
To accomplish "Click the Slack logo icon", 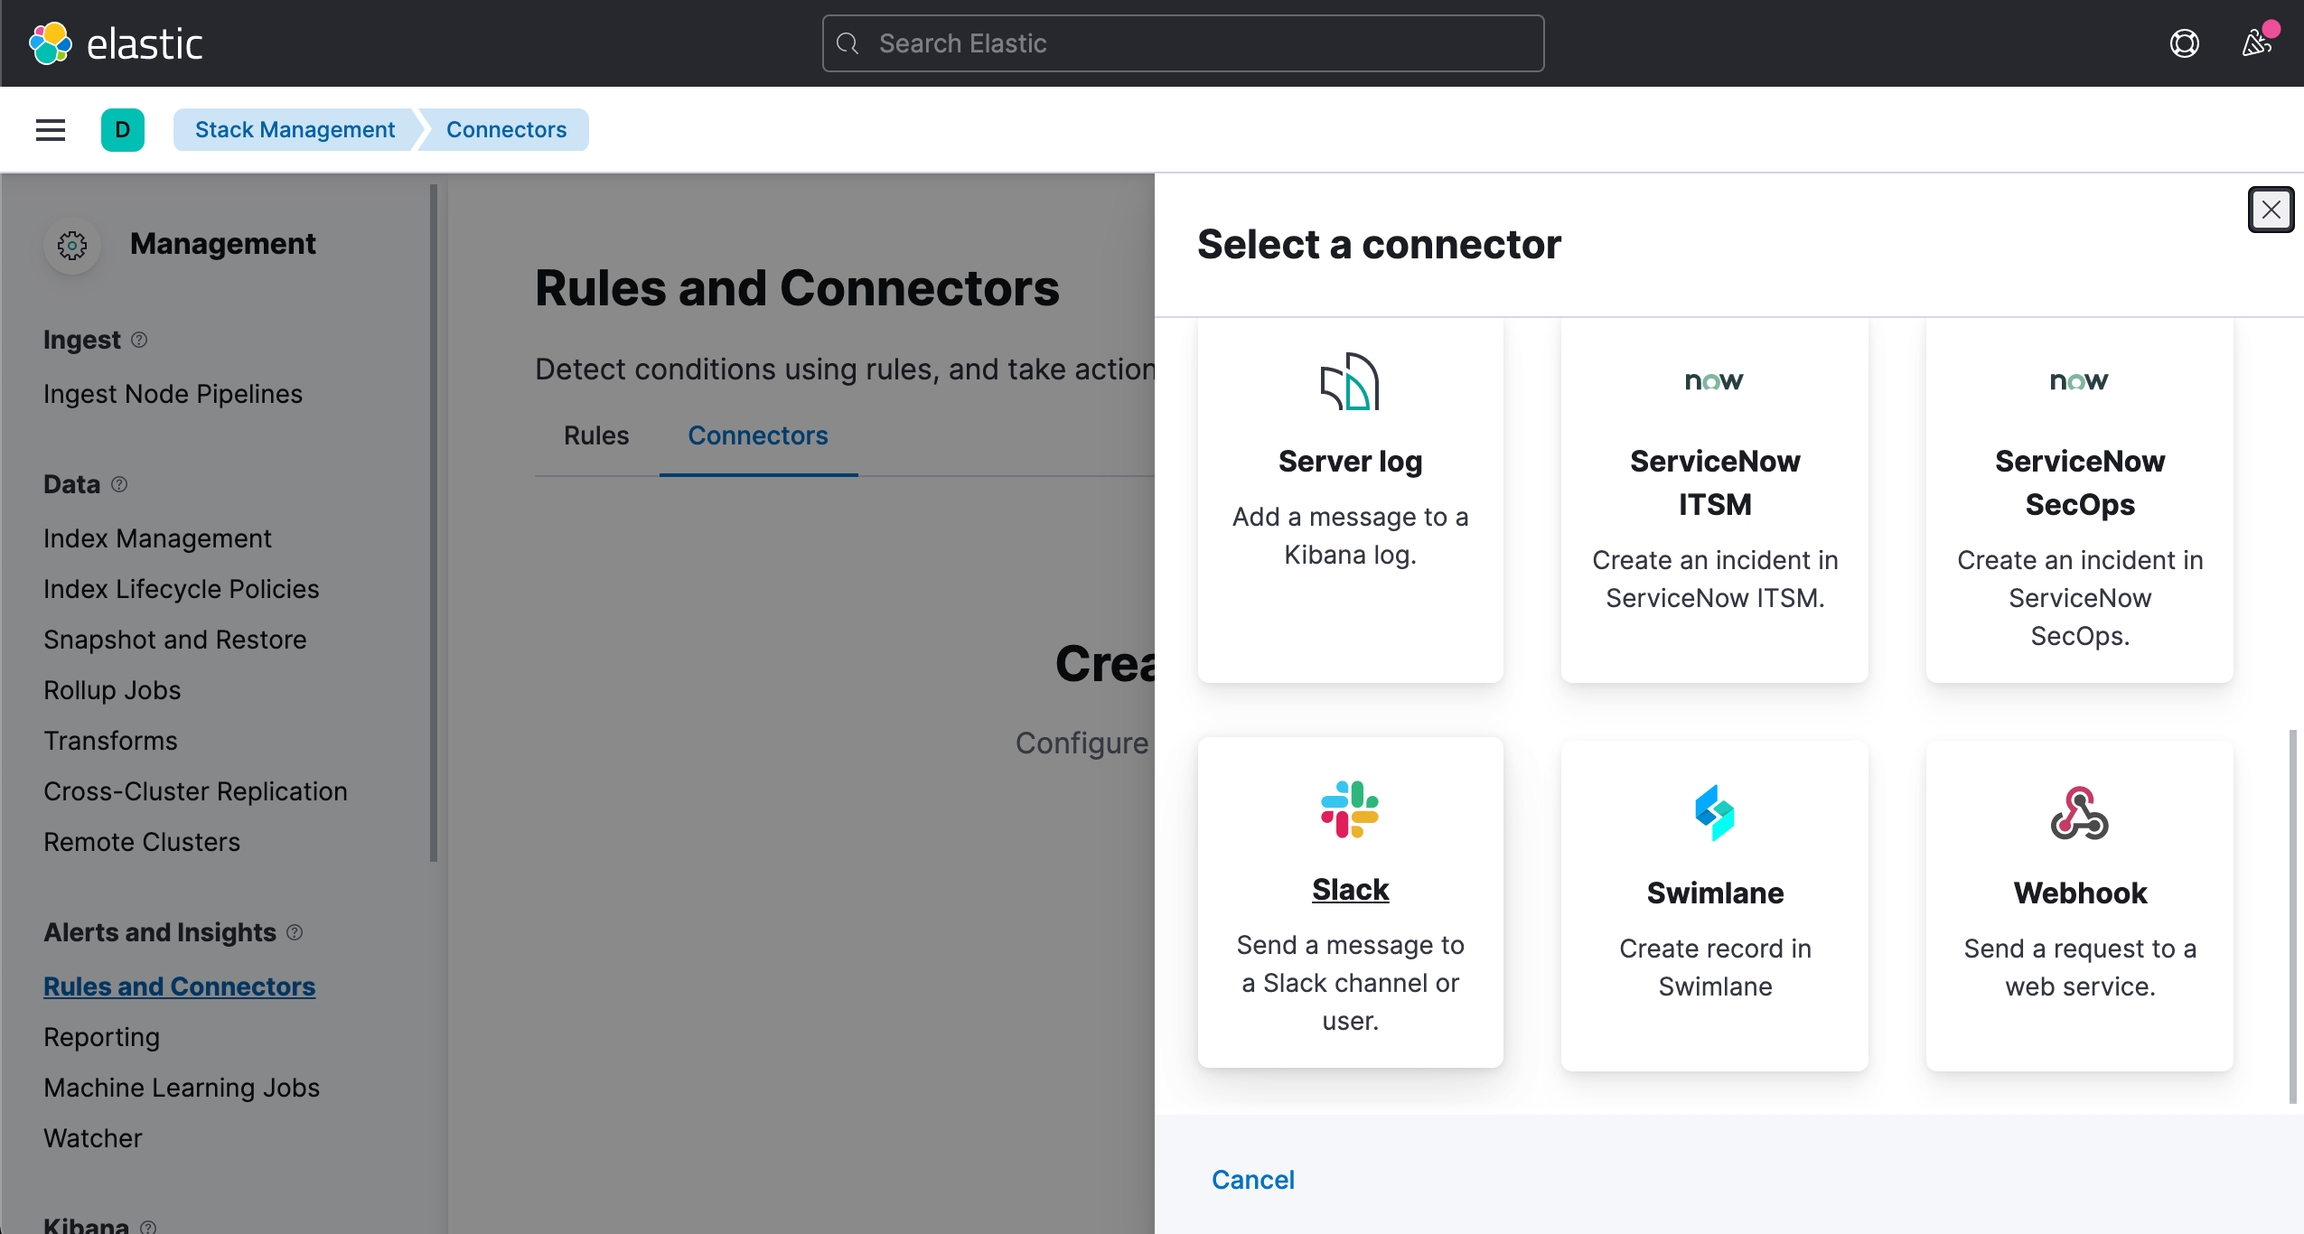I will (1350, 809).
